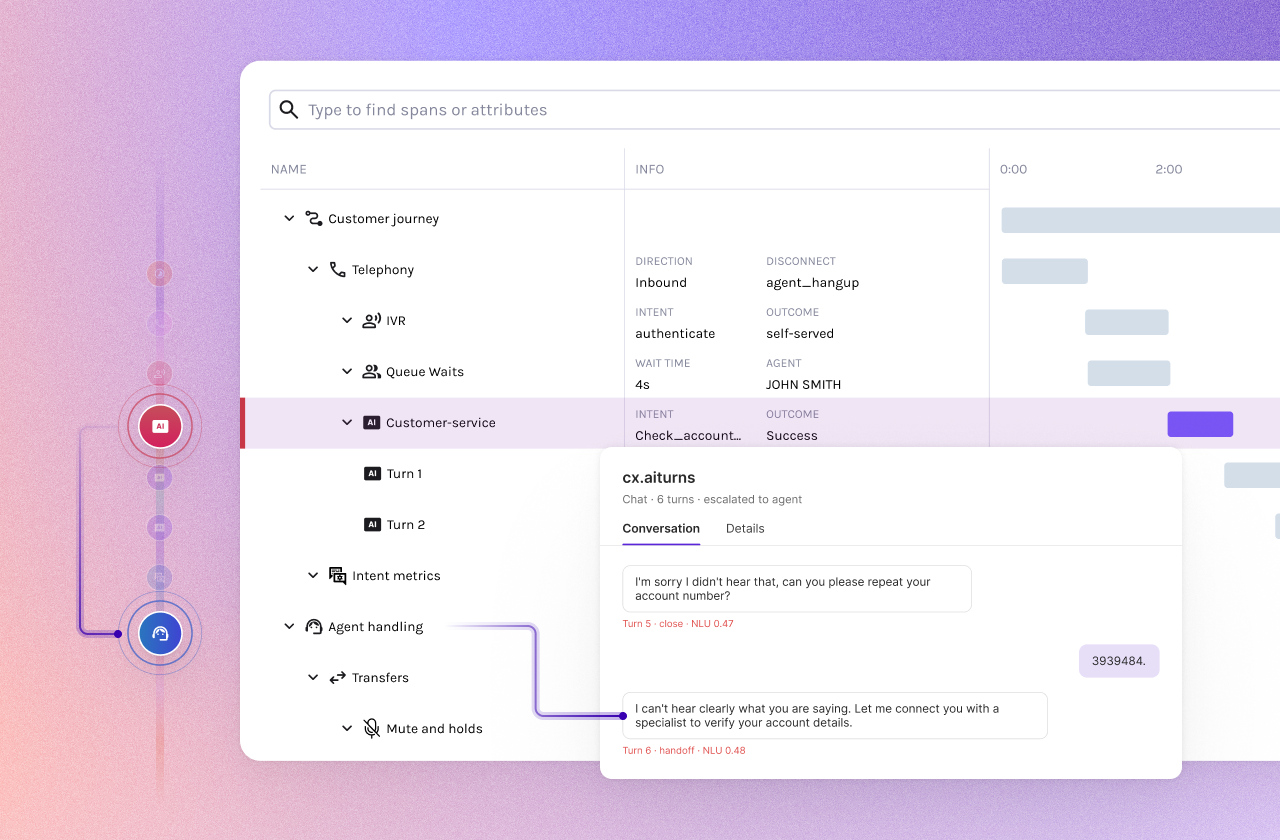Click the 'Turn 6 · handoff · NLU 0.48' label
Image resolution: width=1280 pixels, height=840 pixels.
(x=684, y=750)
